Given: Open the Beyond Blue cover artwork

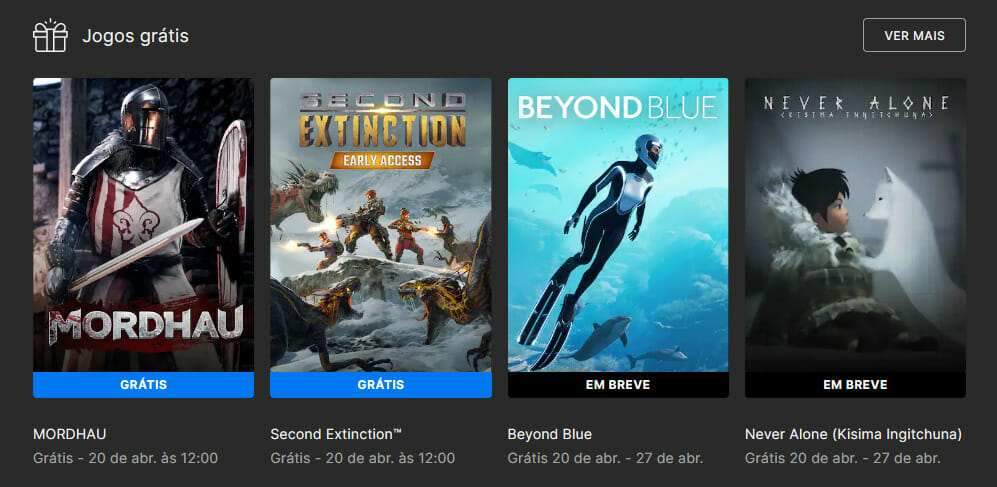Looking at the screenshot, I should 618,225.
